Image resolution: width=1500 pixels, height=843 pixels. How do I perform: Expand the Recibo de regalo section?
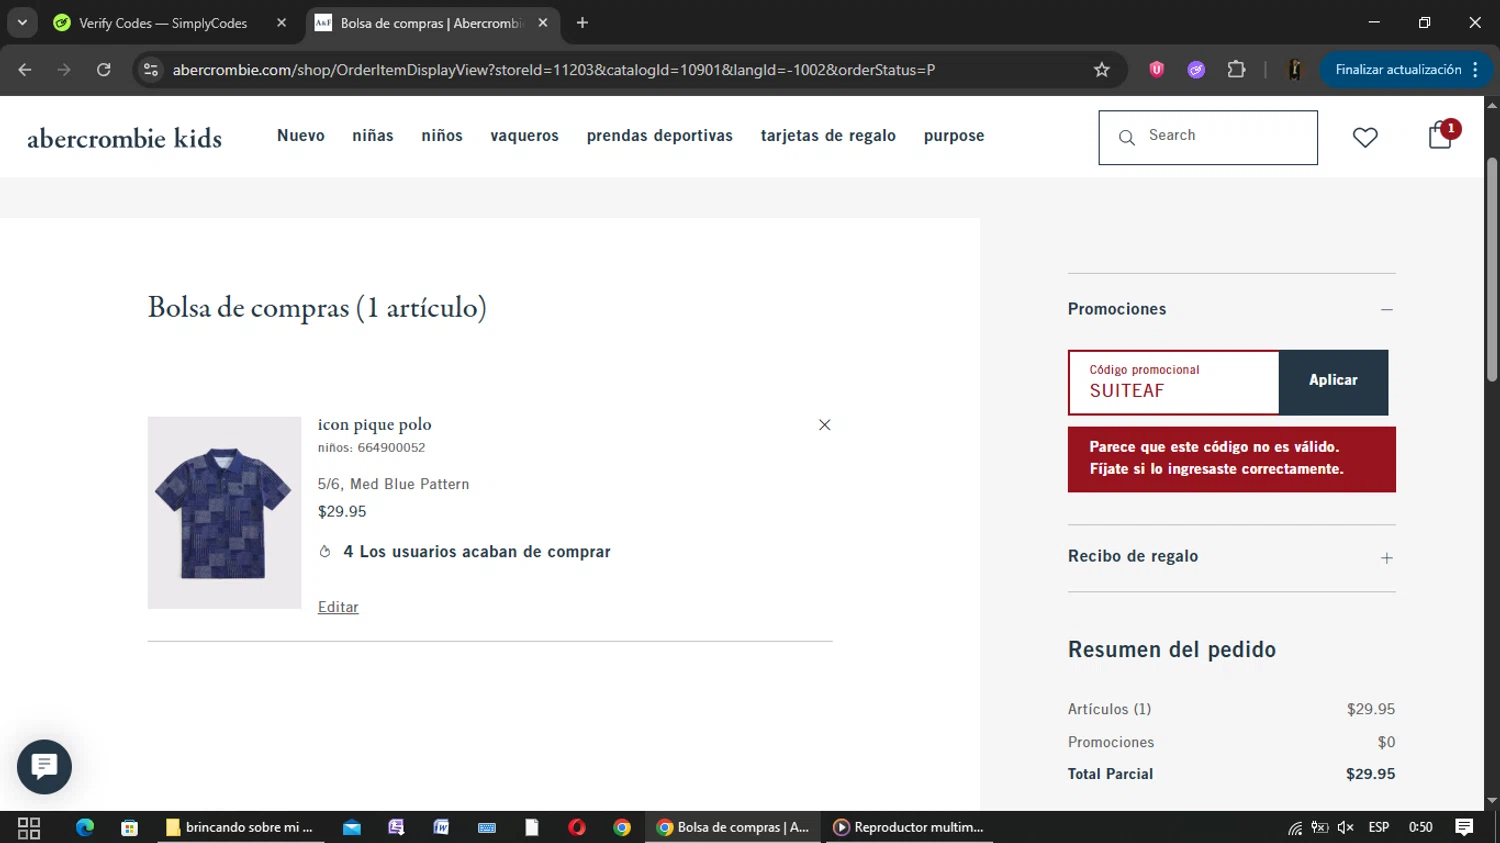click(1386, 558)
